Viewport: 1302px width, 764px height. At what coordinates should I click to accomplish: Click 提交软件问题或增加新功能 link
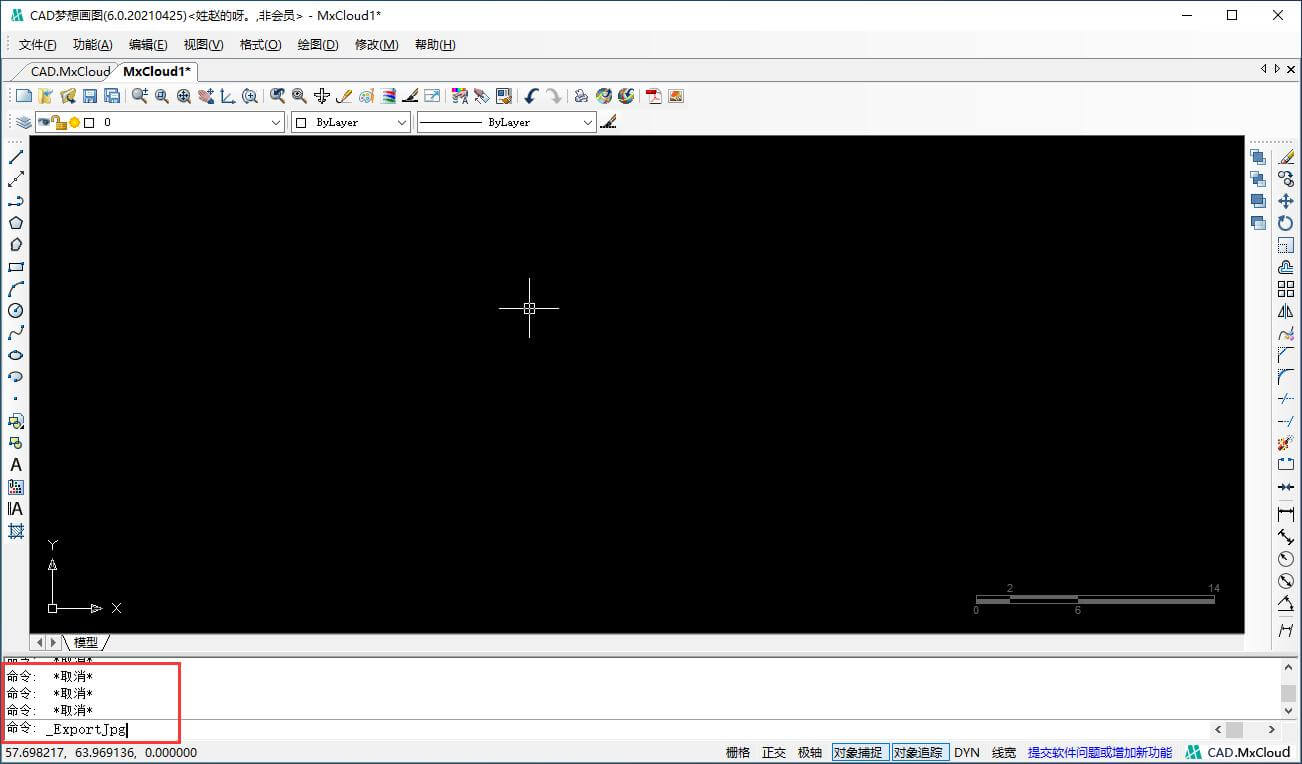click(1100, 752)
